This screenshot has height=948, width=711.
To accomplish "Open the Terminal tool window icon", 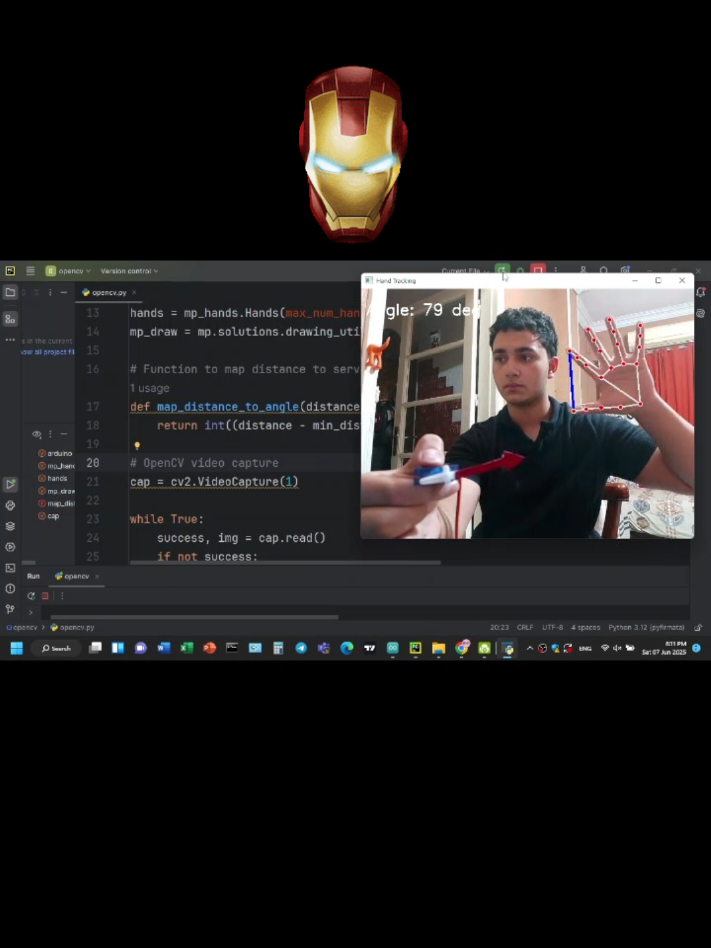I will pyautogui.click(x=10, y=567).
